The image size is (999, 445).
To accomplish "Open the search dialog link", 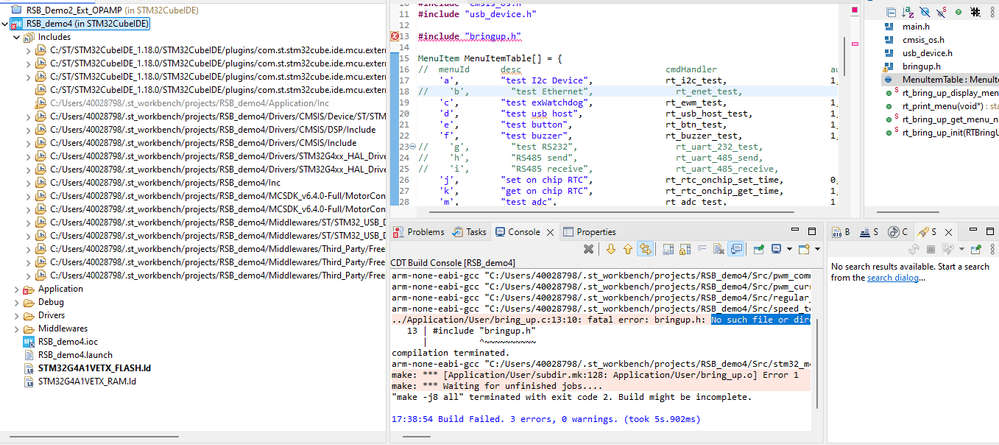I will tap(892, 277).
